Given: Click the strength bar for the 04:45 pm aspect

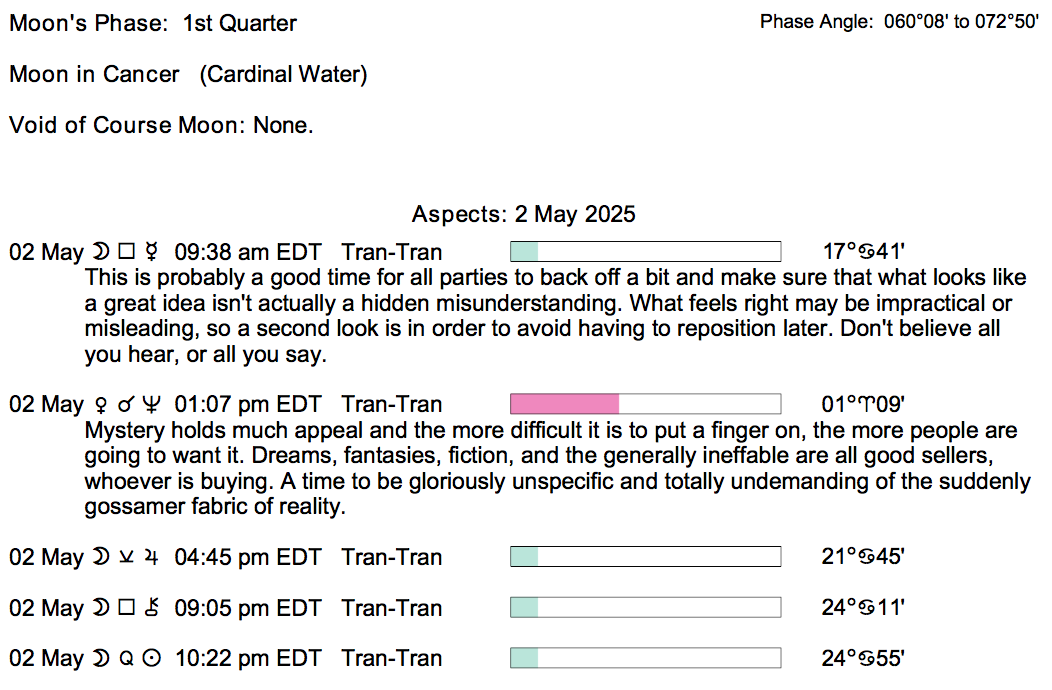Looking at the screenshot, I should (645, 556).
